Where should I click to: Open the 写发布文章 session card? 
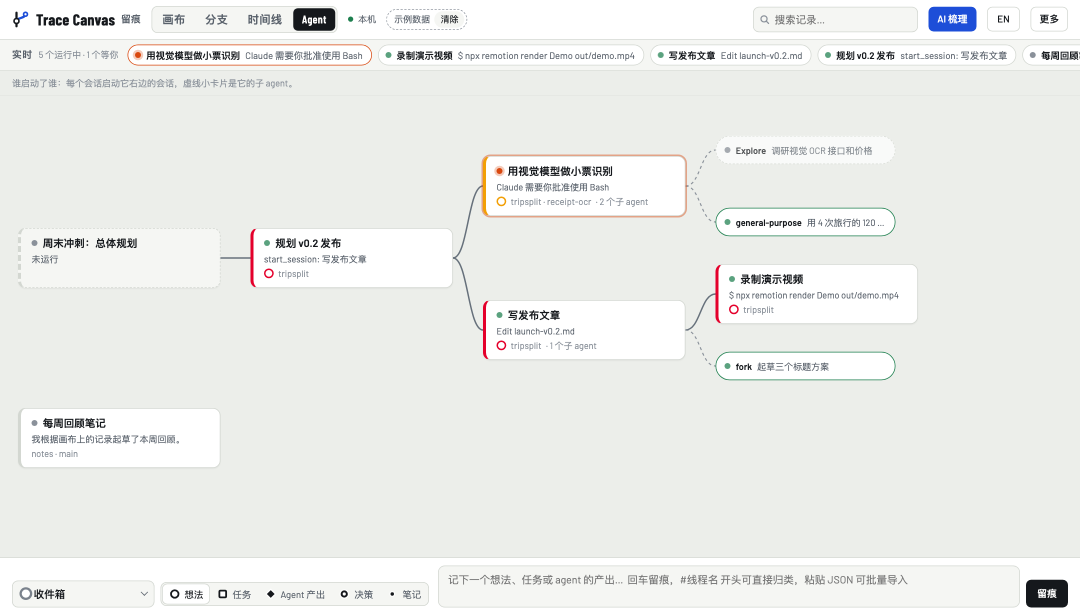point(585,330)
